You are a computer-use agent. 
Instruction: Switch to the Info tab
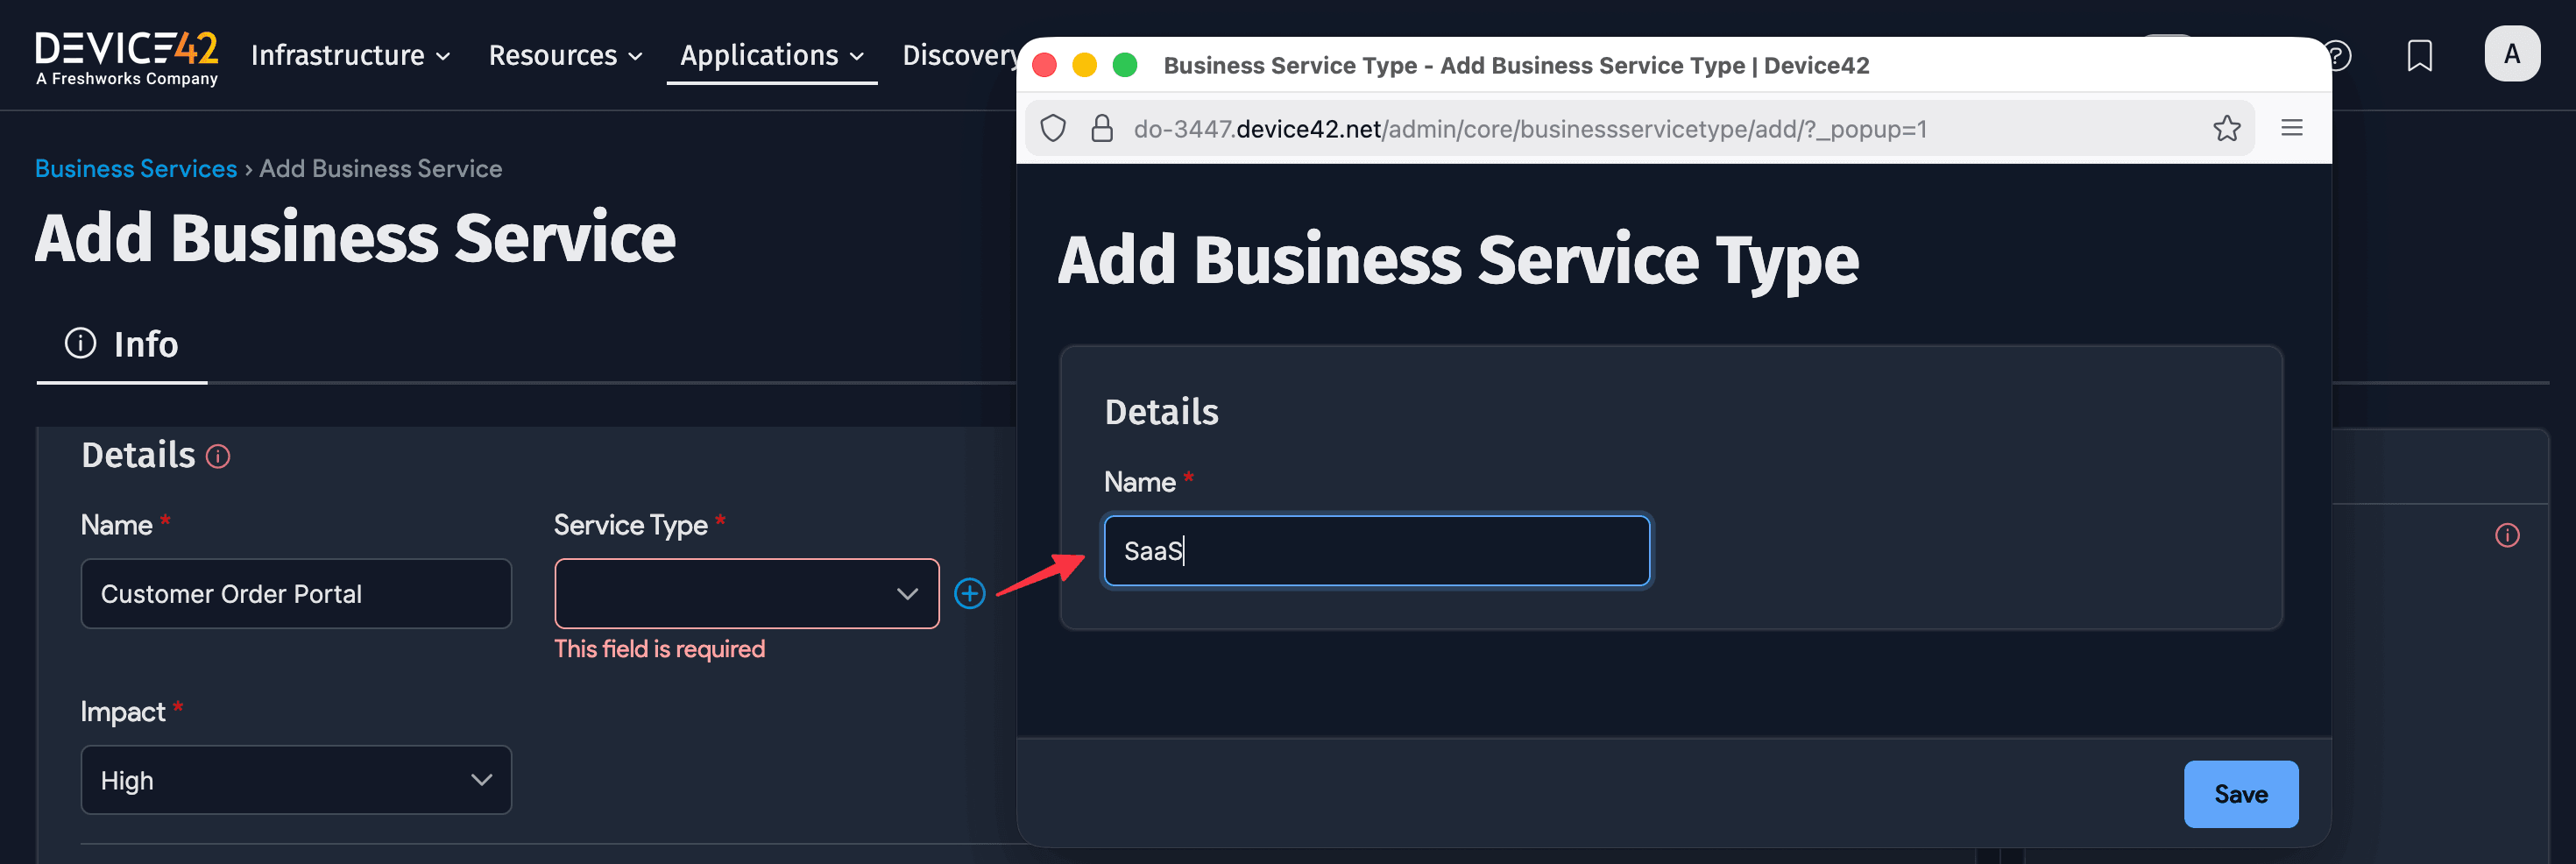click(x=146, y=344)
